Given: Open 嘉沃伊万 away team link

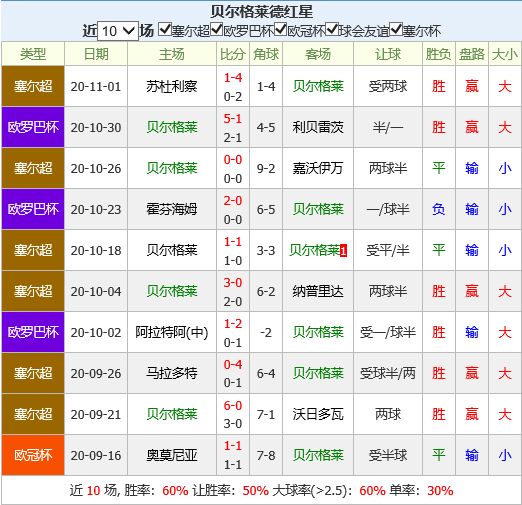Looking at the screenshot, I should tap(318, 168).
